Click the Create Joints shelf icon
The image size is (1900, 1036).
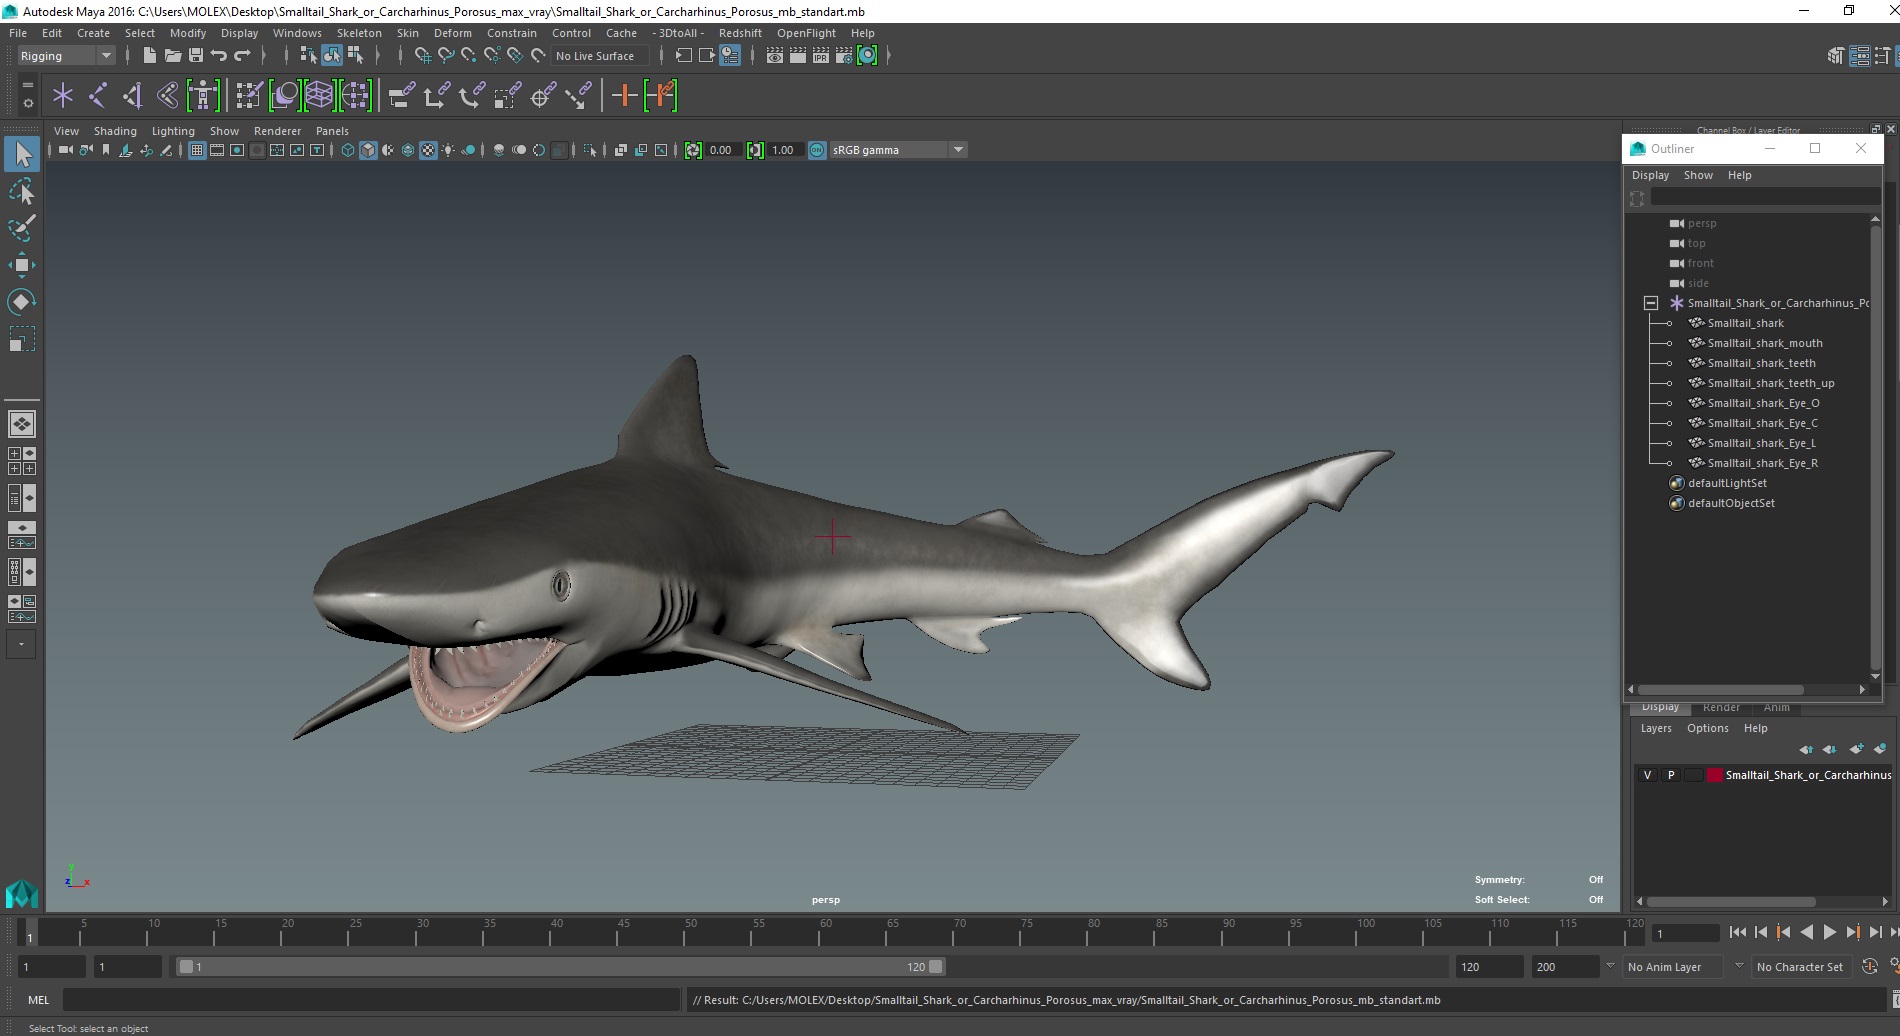tap(97, 96)
